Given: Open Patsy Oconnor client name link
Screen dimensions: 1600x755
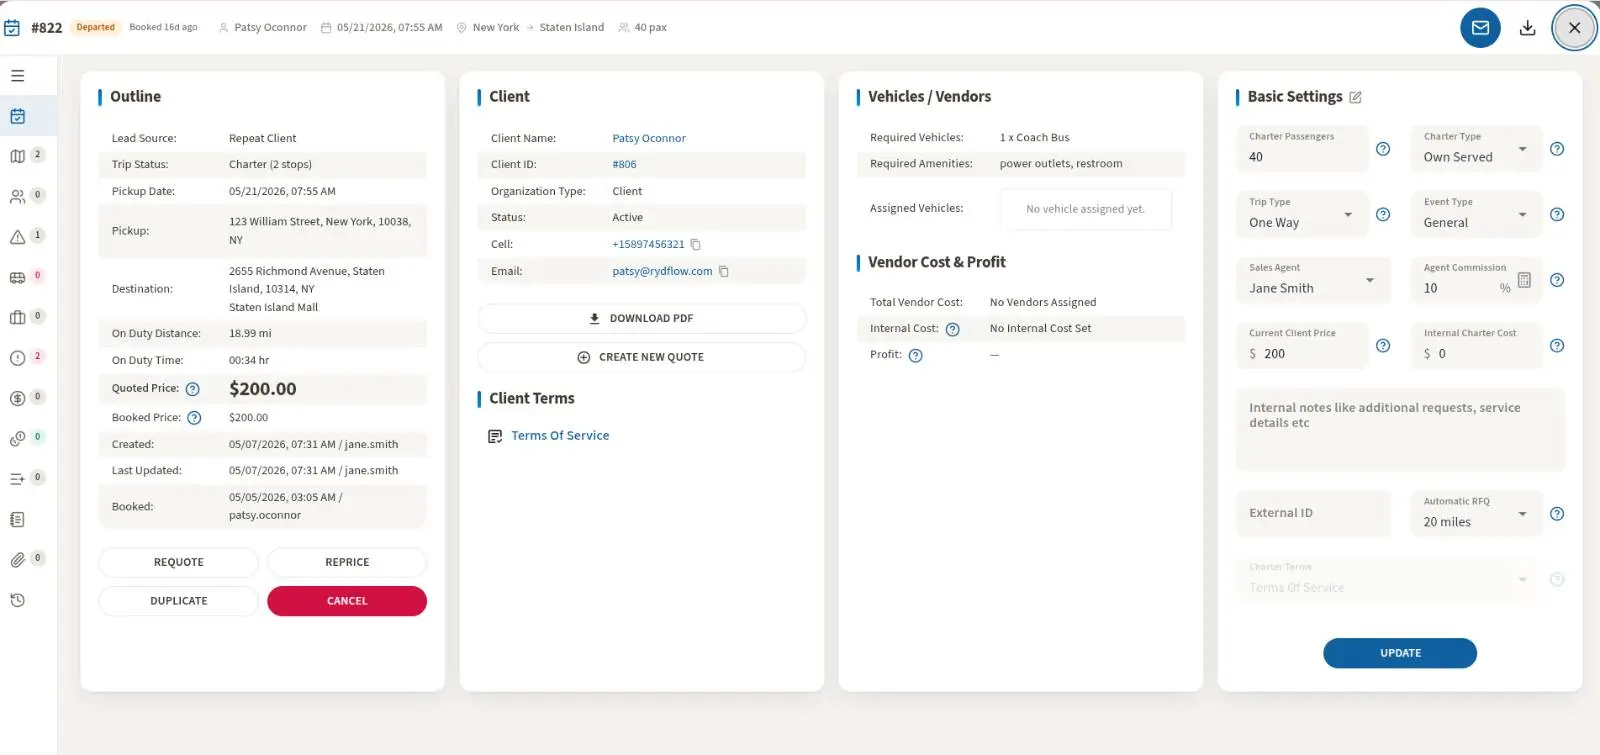Looking at the screenshot, I should 649,138.
